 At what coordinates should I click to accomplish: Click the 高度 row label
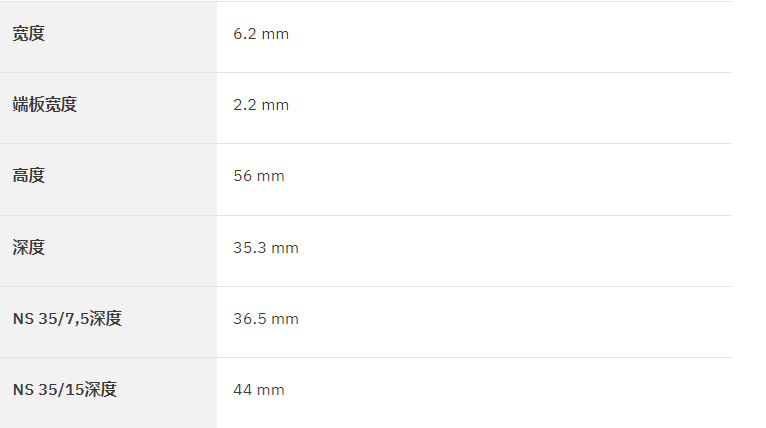tap(29, 175)
